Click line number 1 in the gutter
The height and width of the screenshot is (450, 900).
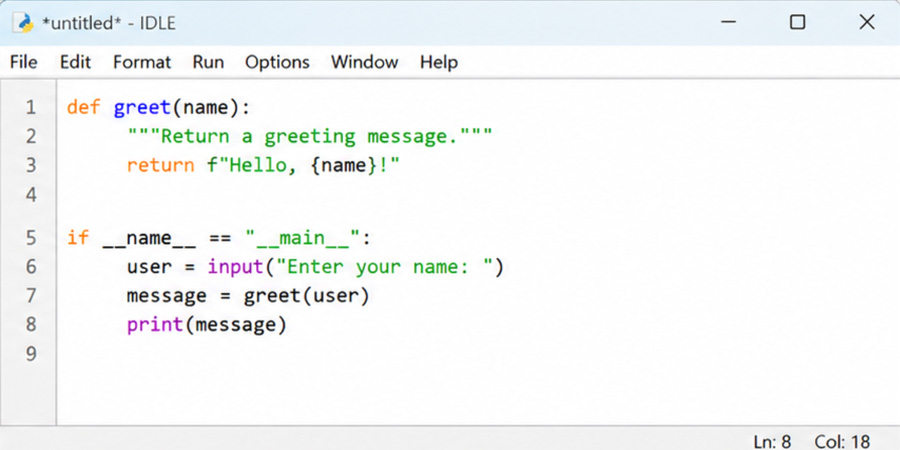click(x=30, y=107)
